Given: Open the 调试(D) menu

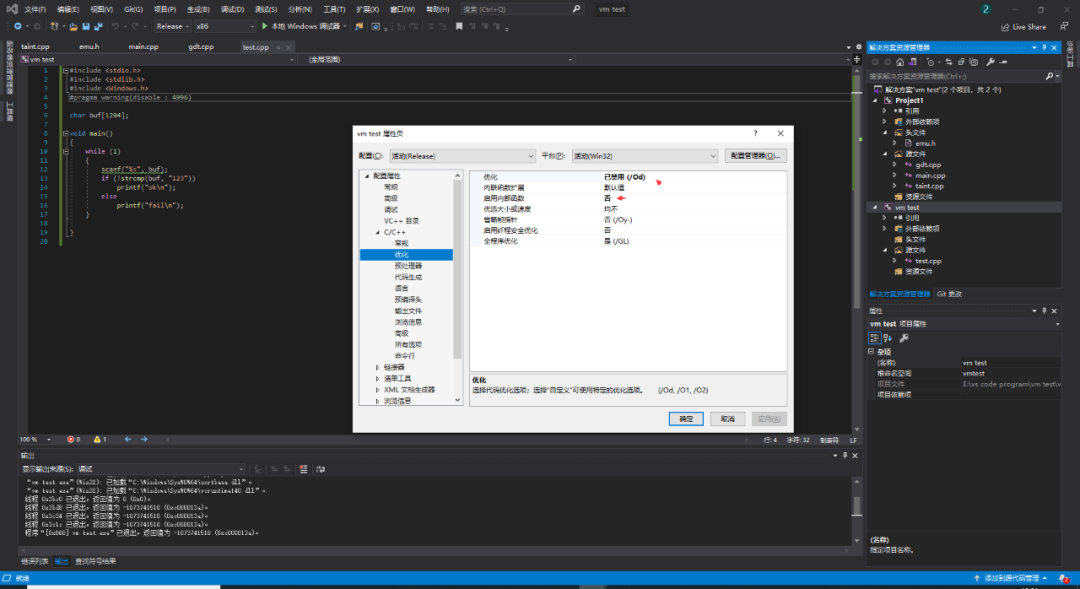Looking at the screenshot, I should [232, 9].
